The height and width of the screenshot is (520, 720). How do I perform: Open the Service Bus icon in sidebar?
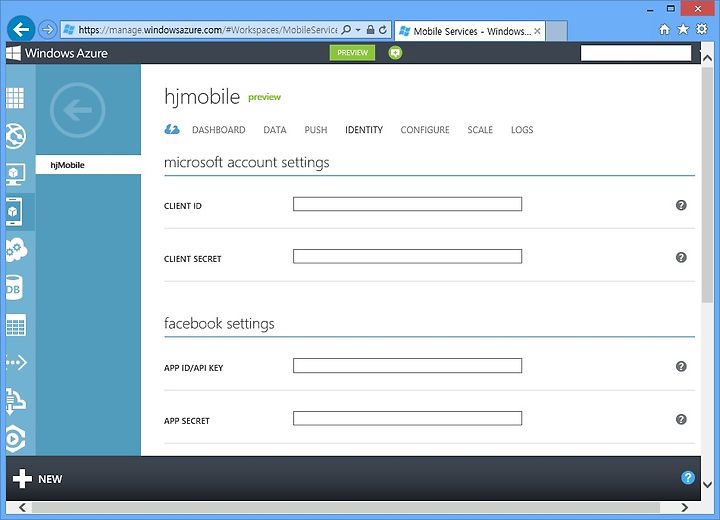[15, 401]
